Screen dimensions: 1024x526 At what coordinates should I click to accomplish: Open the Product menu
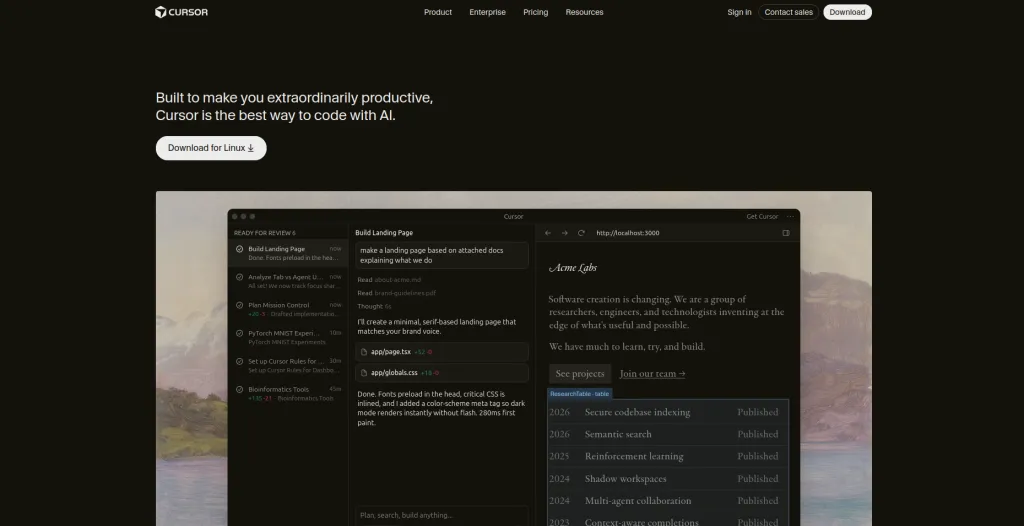coord(438,12)
